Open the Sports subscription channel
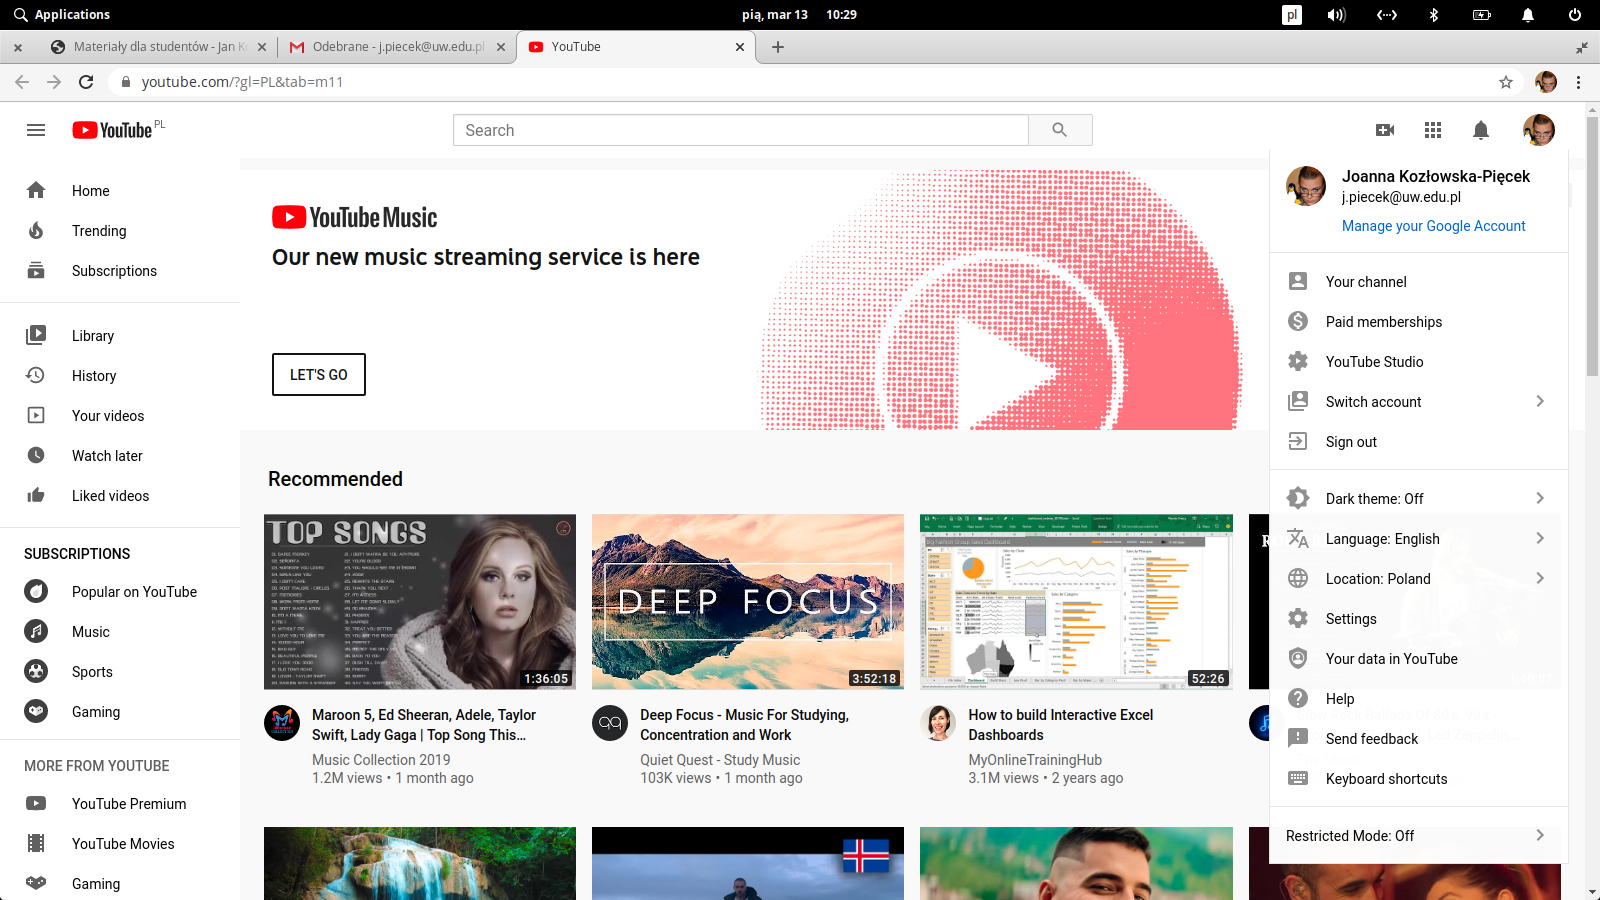This screenshot has height=900, width=1600. click(120, 671)
